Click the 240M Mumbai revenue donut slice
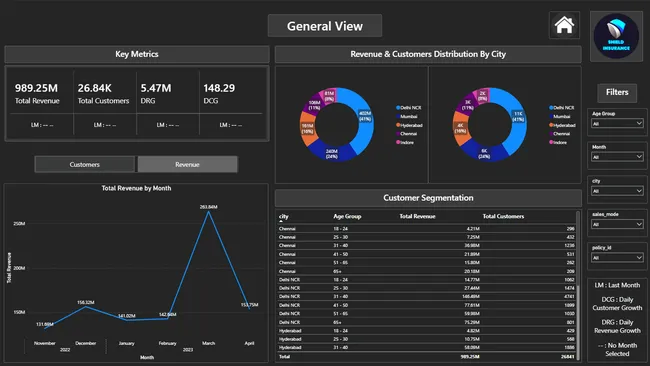Image resolution: width=650 pixels, height=366 pixels. point(332,153)
